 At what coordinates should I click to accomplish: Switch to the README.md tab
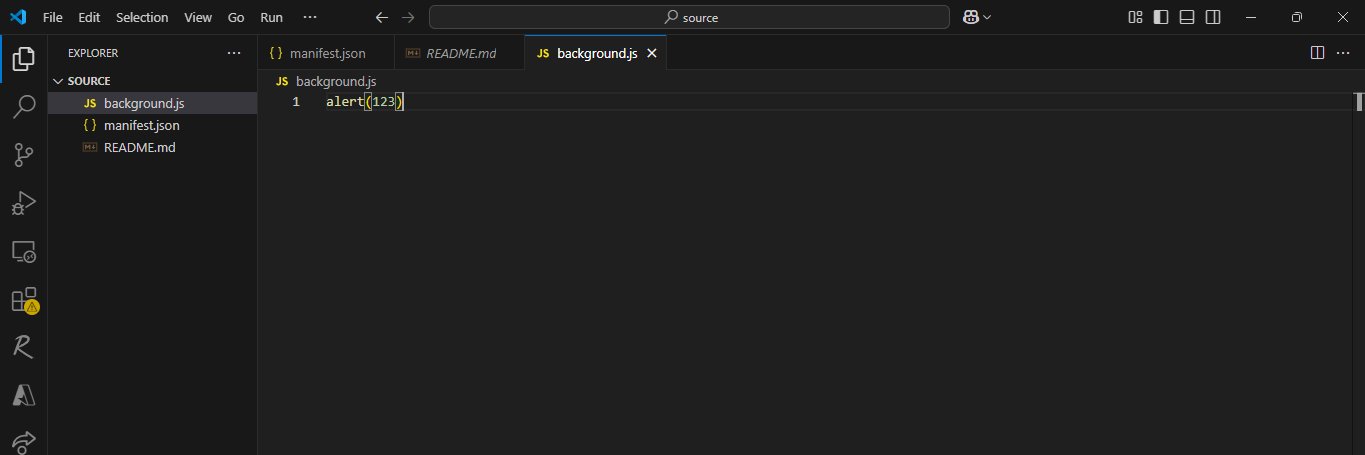pyautogui.click(x=459, y=53)
